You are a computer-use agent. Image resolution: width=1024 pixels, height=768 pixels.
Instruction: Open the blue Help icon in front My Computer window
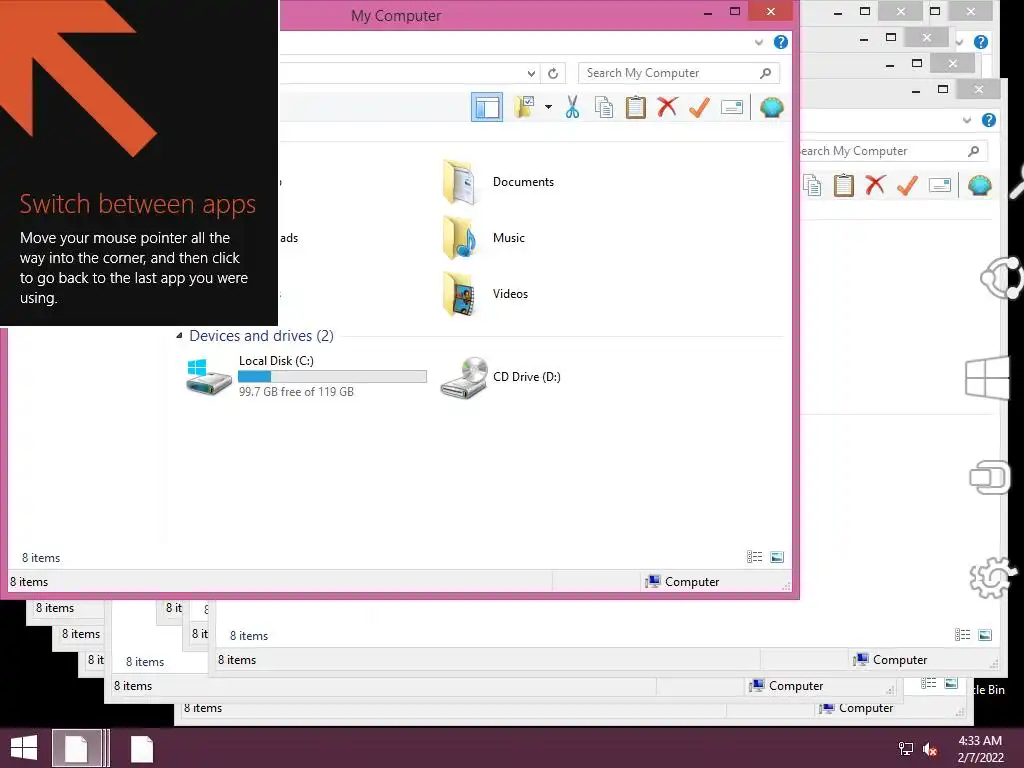coord(780,42)
